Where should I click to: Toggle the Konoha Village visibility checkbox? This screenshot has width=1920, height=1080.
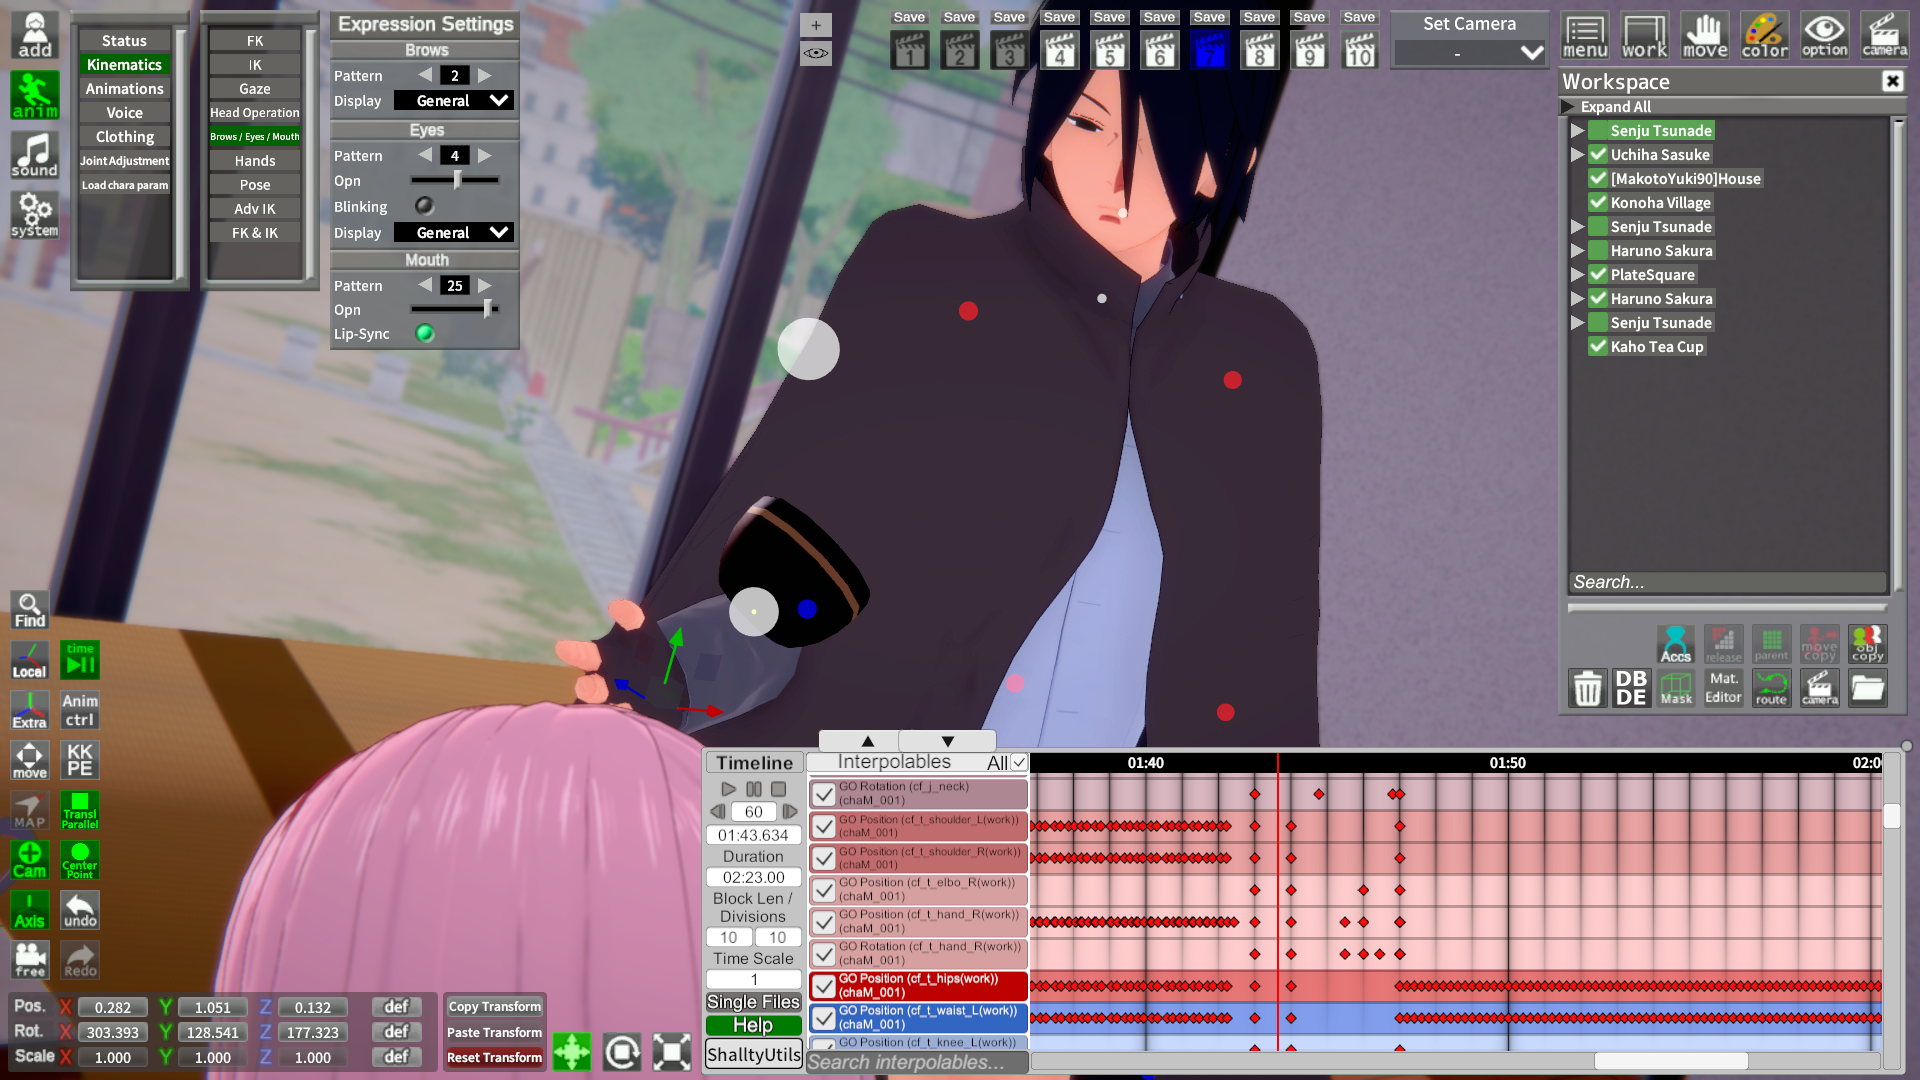click(x=1598, y=202)
